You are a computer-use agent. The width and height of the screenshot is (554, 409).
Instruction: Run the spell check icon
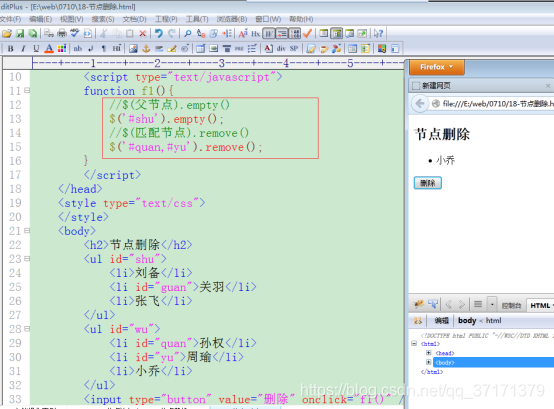(75, 33)
